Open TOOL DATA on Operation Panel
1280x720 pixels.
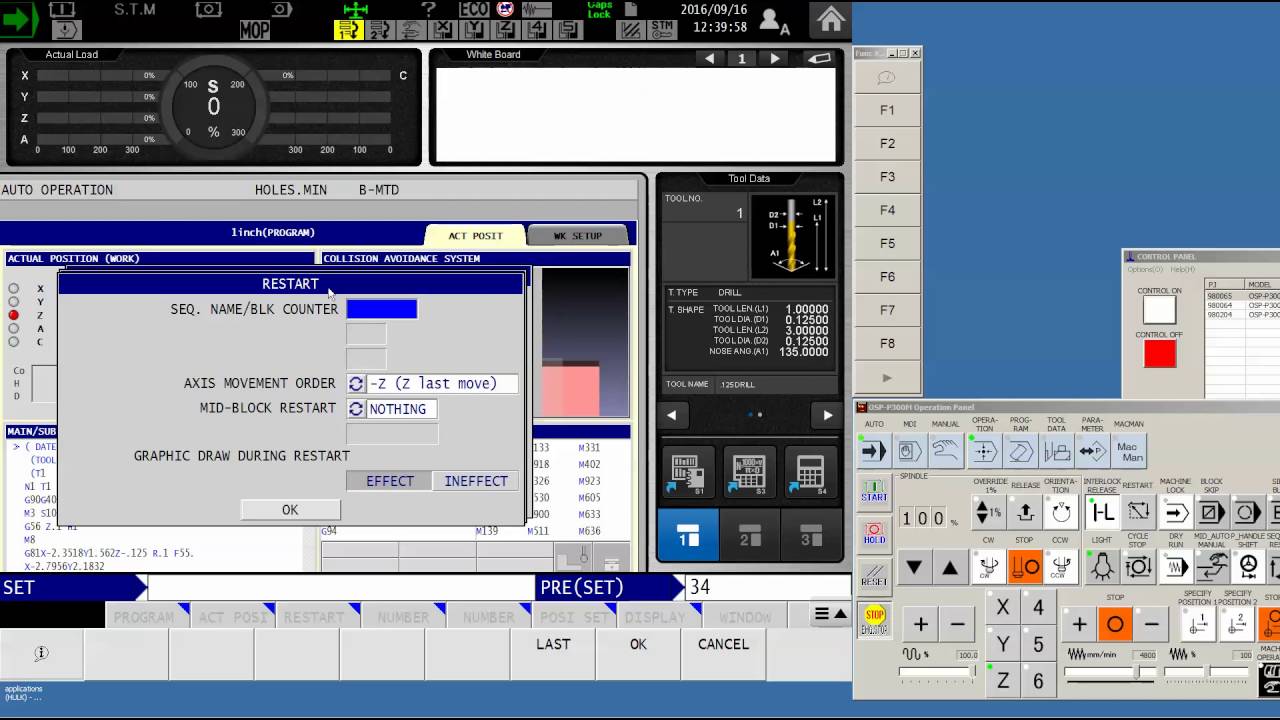pos(1056,452)
